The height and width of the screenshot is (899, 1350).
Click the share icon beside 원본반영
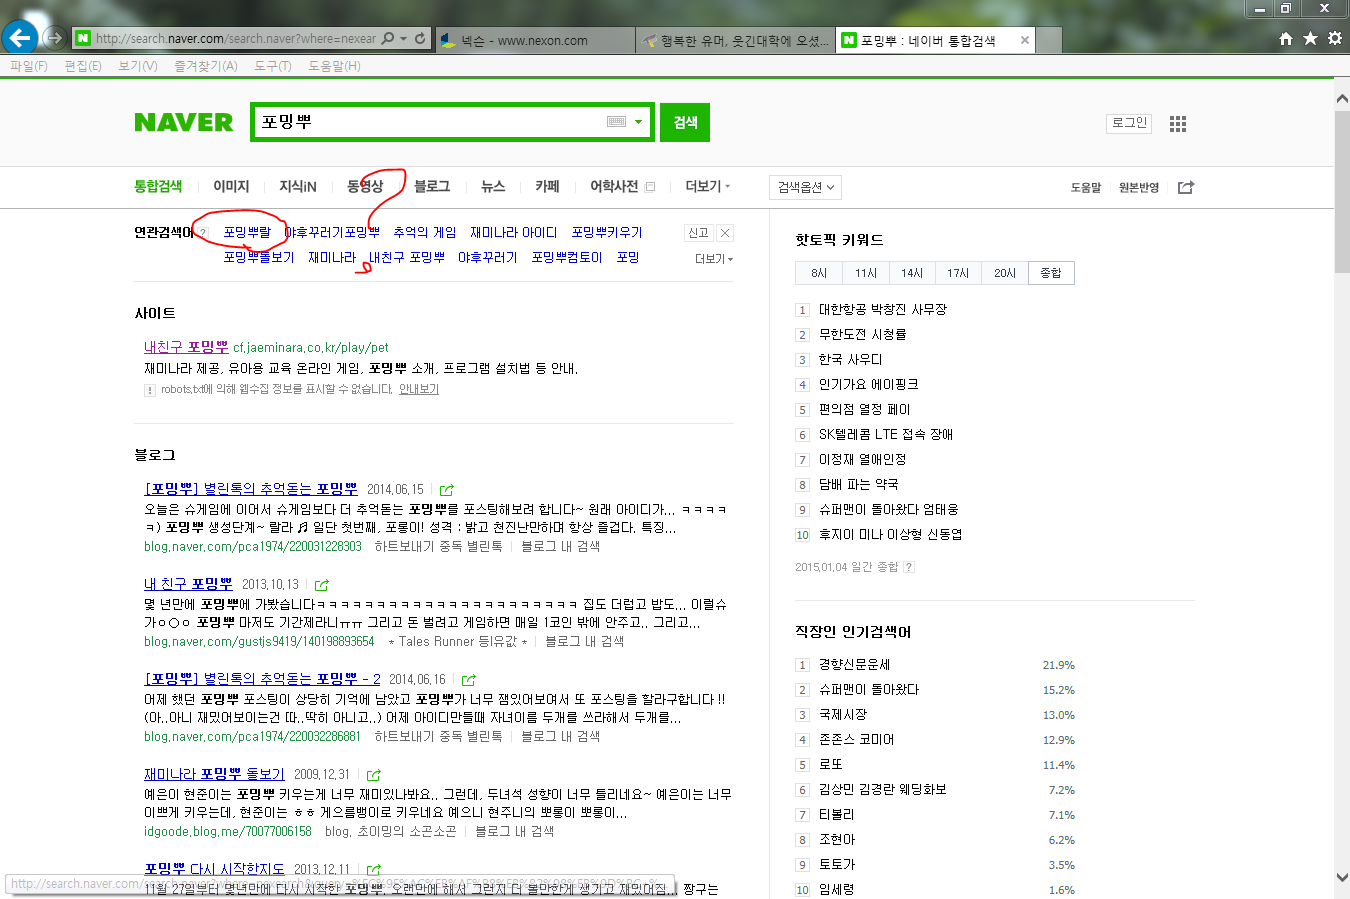1186,187
